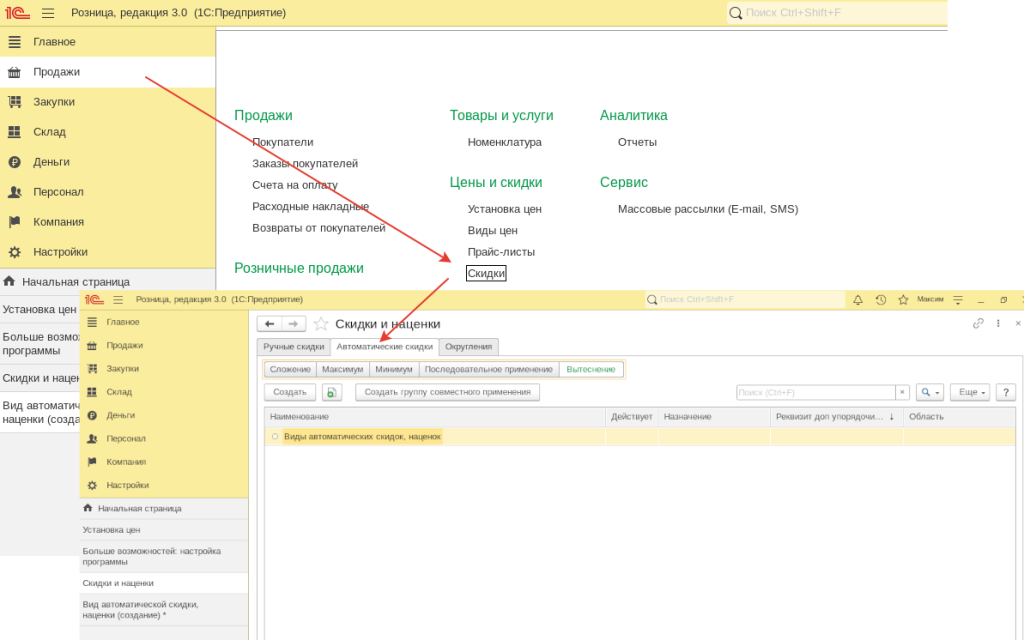Open the Расходные накладные link

coord(311,207)
